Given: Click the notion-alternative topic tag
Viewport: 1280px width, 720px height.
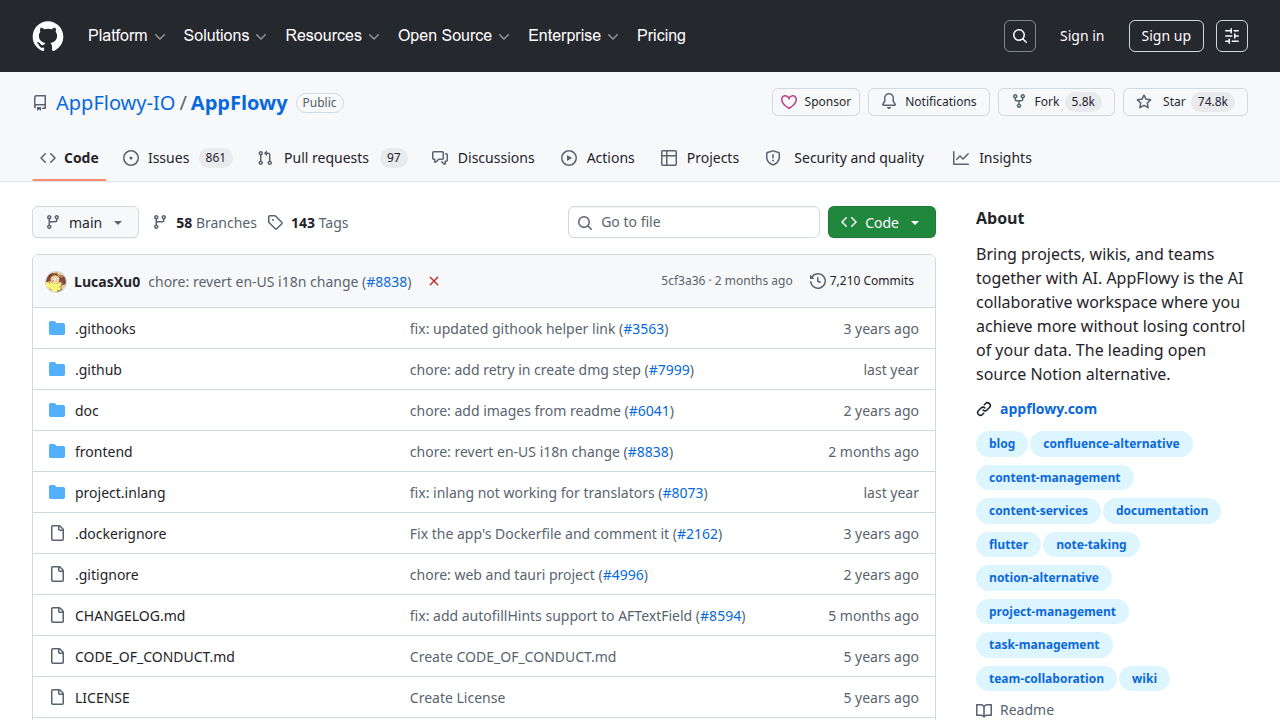Looking at the screenshot, I should (1044, 578).
